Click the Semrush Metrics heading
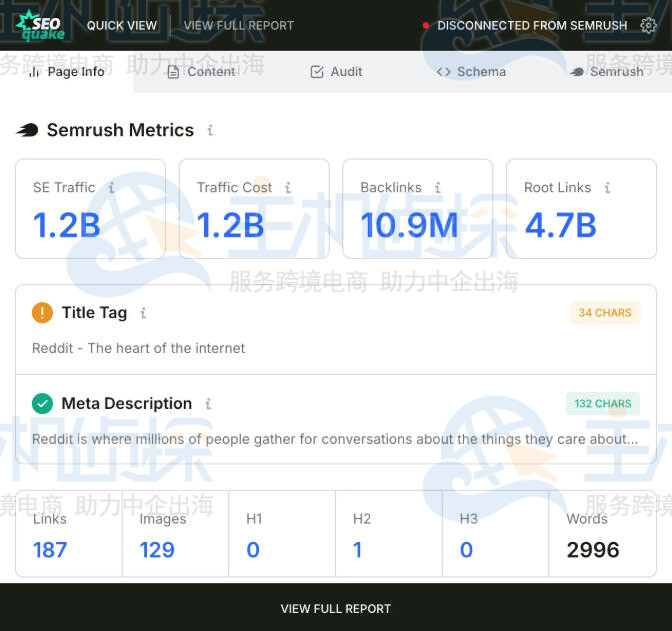Viewport: 672px width, 631px height. coord(120,130)
